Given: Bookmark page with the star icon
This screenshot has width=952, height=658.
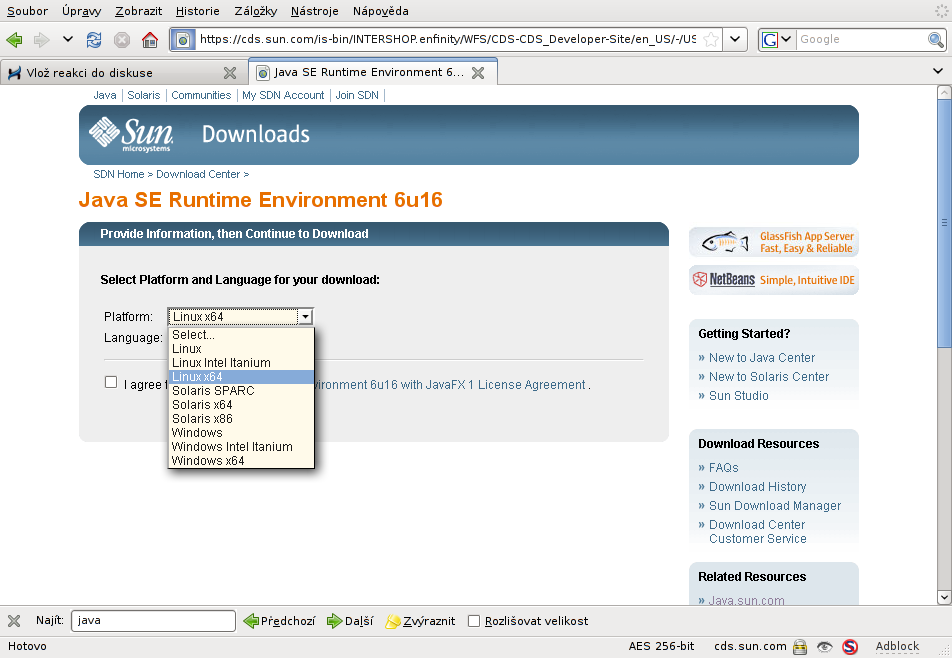Looking at the screenshot, I should (711, 40).
